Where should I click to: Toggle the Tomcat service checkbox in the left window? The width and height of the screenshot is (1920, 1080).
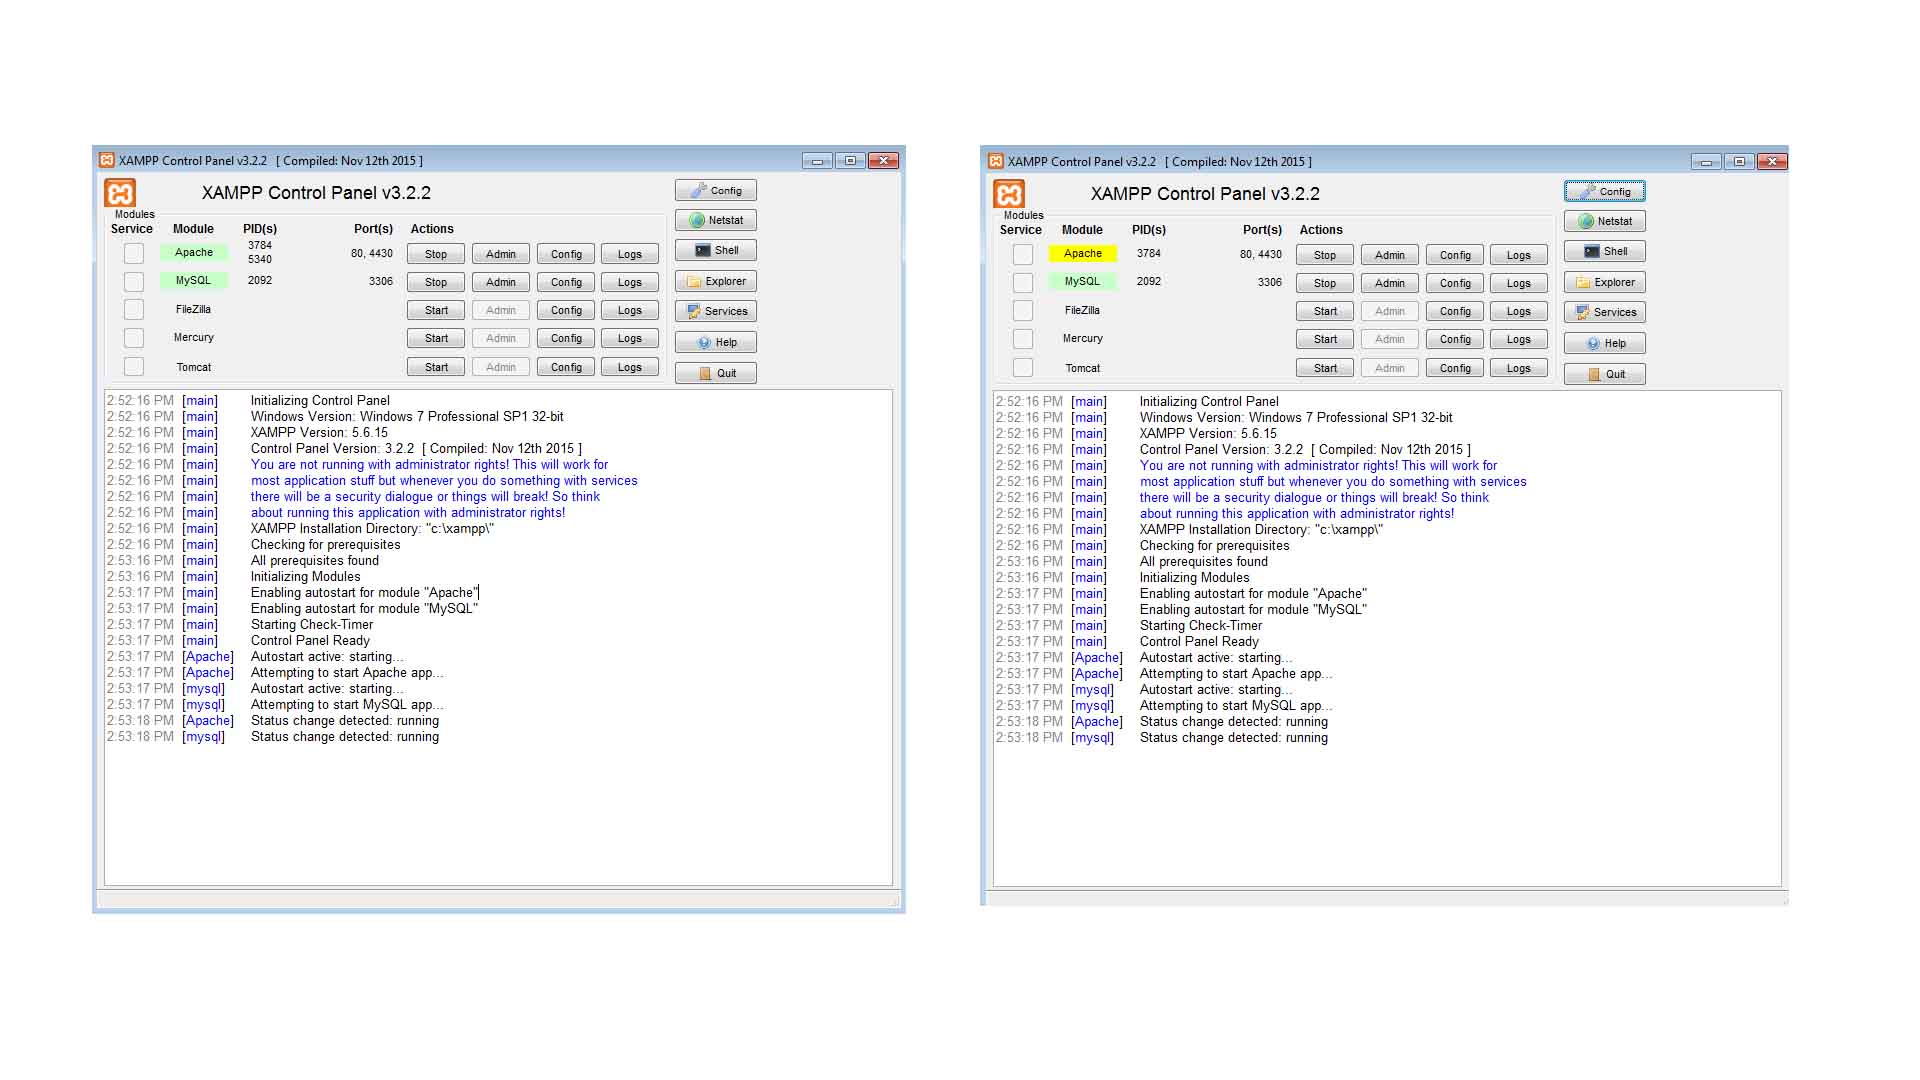[134, 367]
